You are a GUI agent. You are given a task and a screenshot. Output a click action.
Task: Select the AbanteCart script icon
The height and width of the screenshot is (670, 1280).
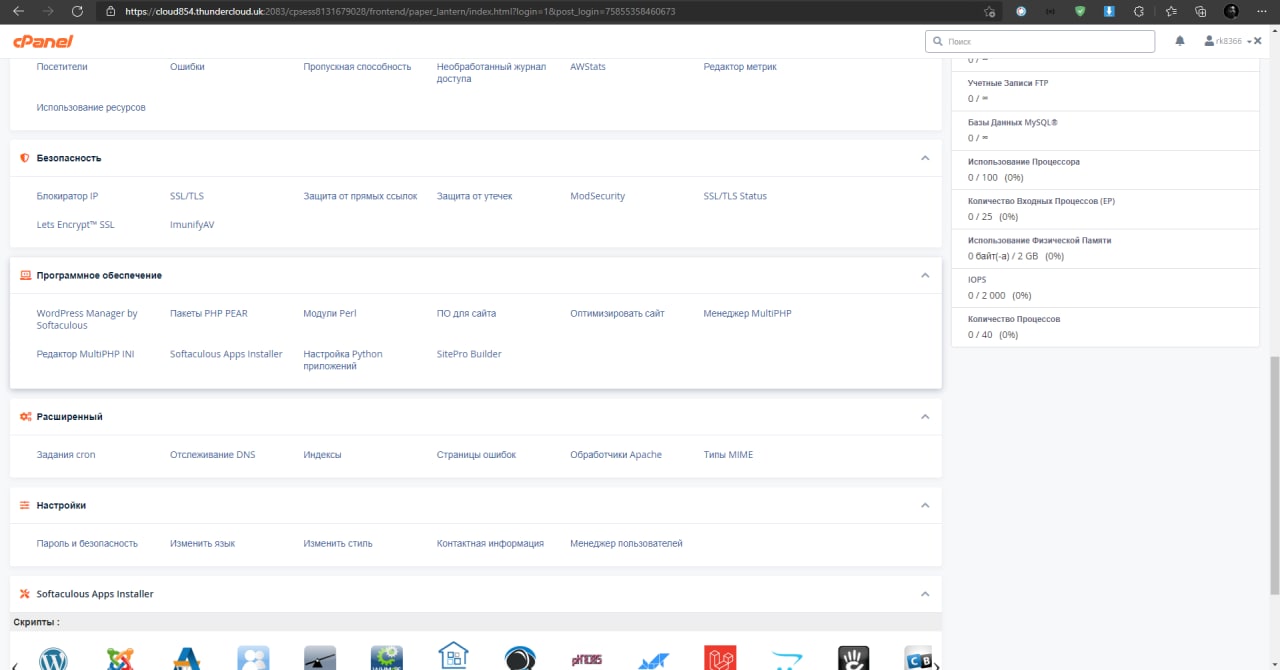186,658
